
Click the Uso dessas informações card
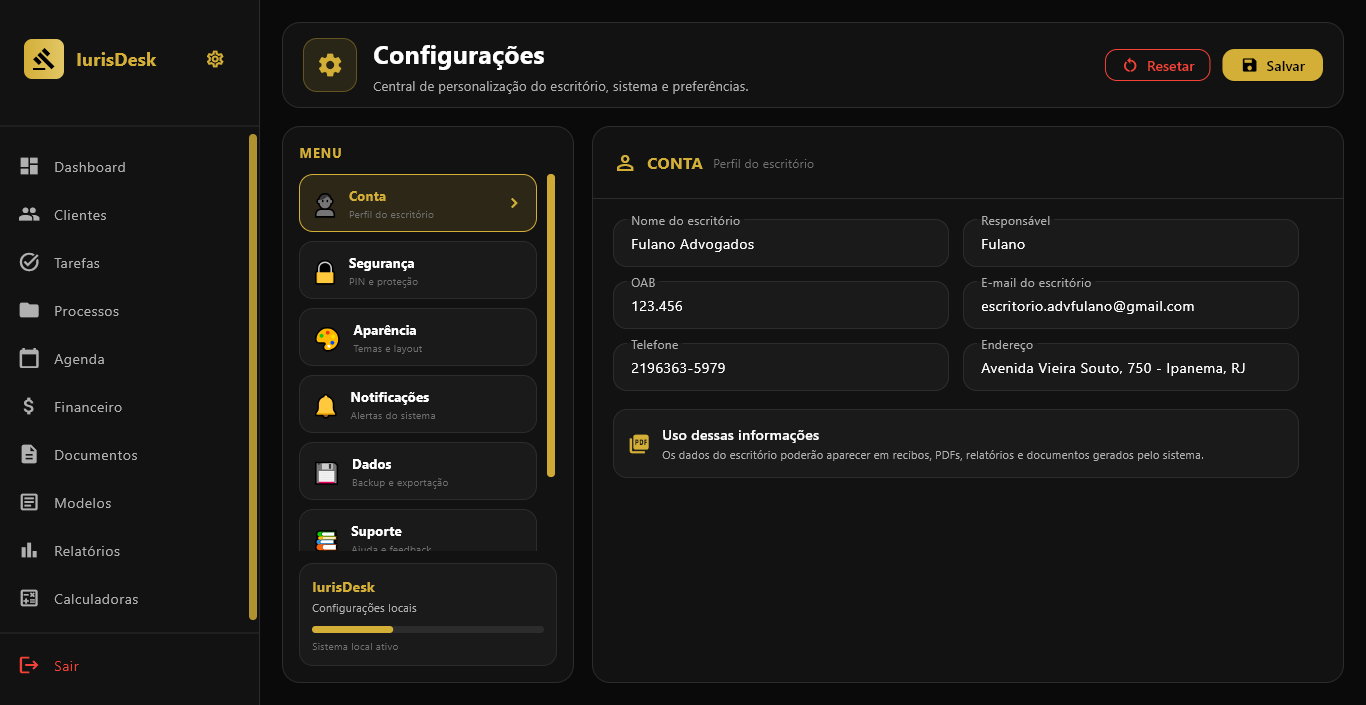click(x=956, y=443)
